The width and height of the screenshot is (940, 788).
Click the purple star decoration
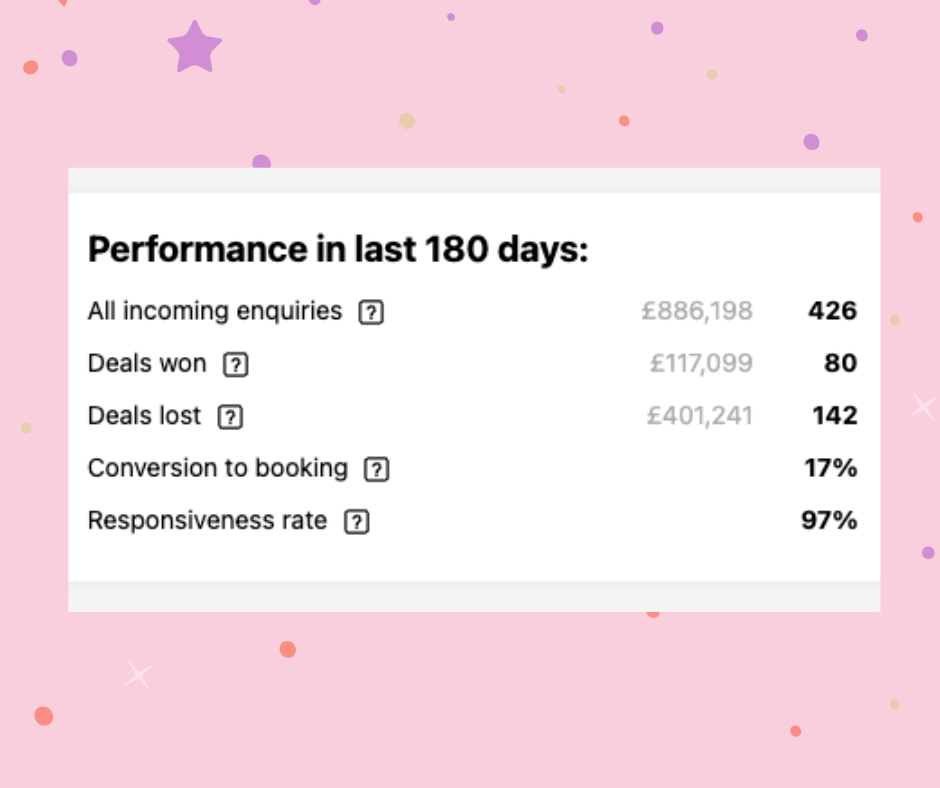click(194, 48)
